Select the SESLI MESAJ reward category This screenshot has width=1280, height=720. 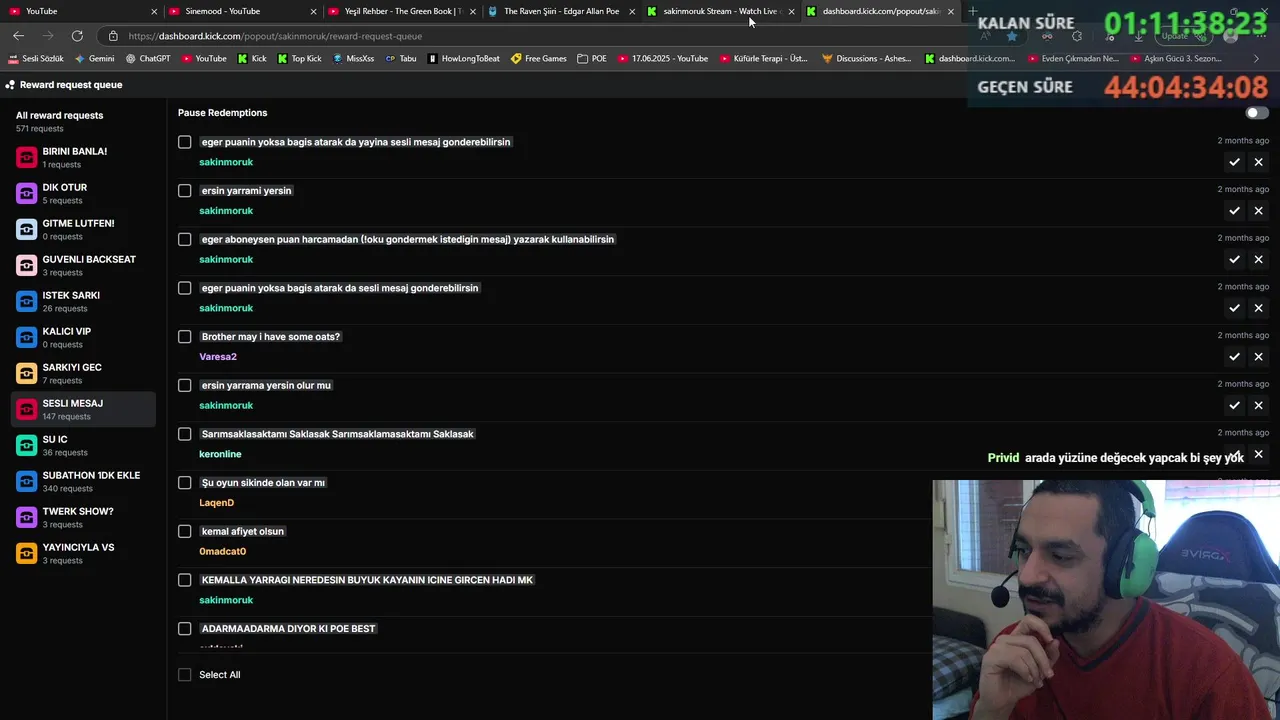[83, 409]
